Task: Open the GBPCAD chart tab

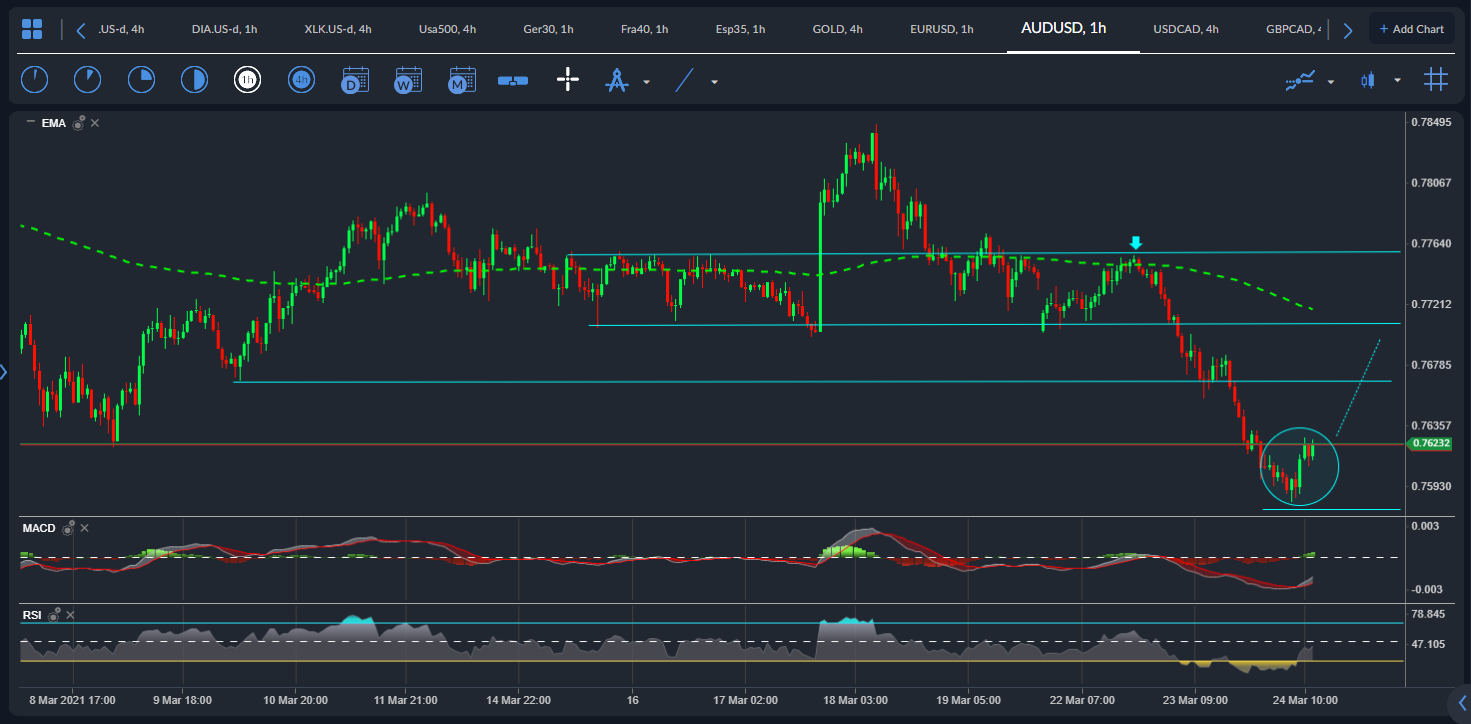Action: 1293,29
